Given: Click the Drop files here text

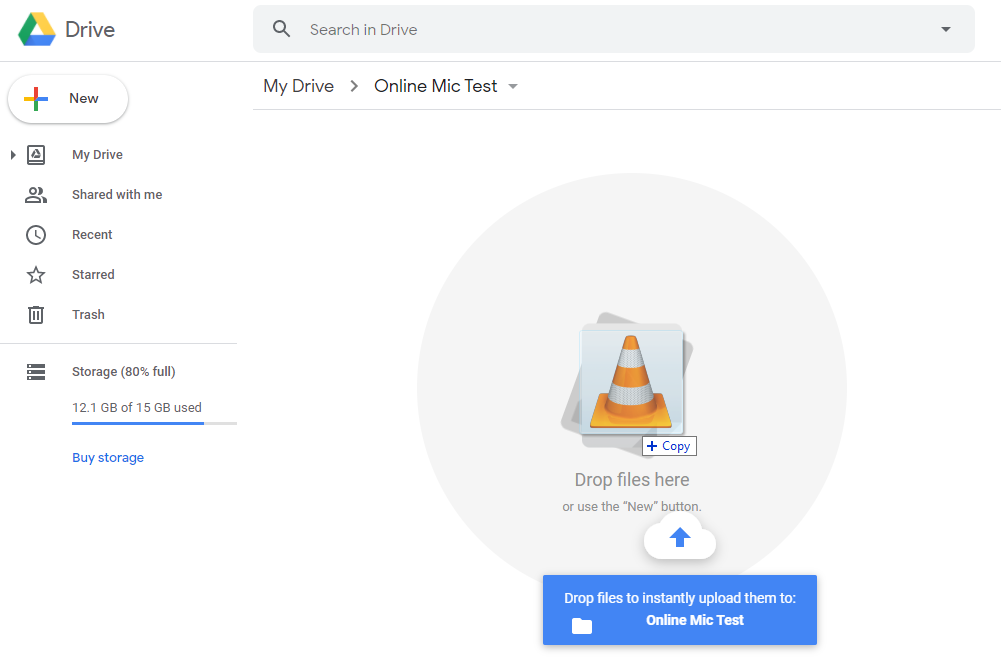Looking at the screenshot, I should 632,479.
